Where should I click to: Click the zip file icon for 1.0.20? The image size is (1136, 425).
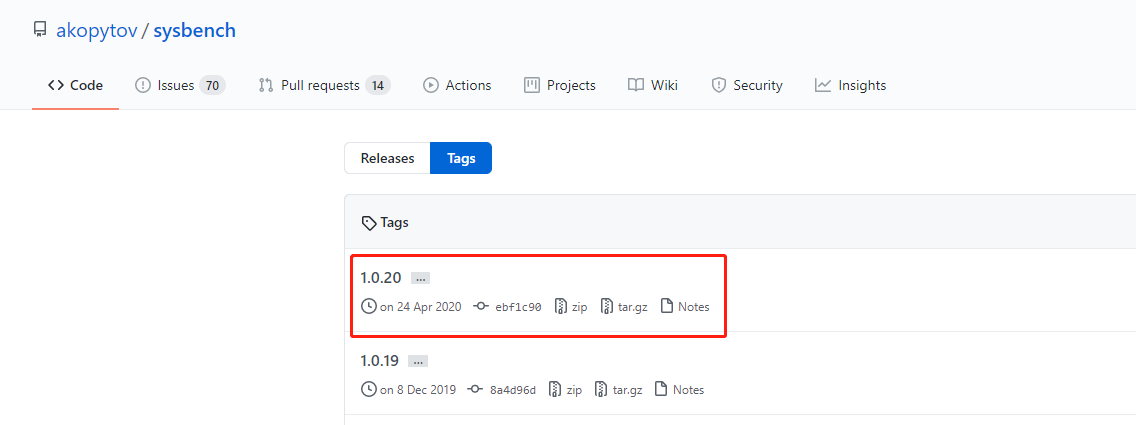(x=560, y=307)
